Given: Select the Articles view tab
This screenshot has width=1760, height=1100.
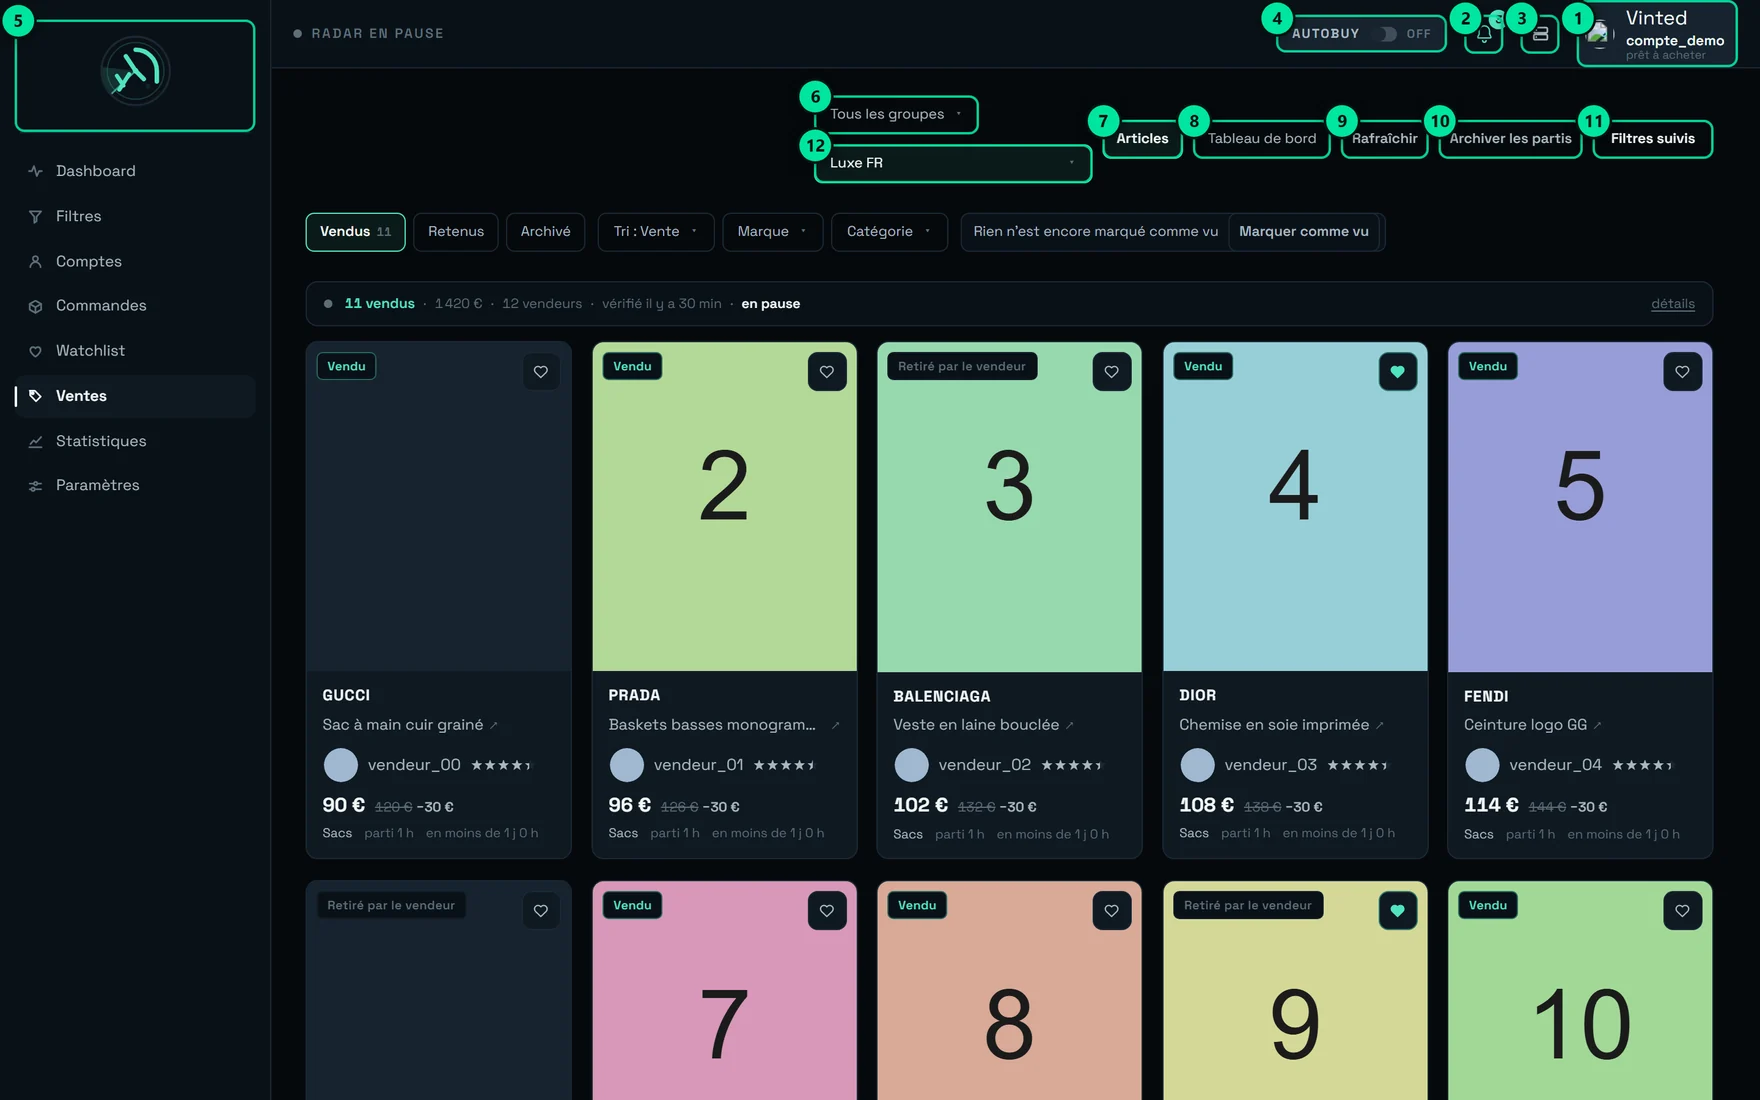Looking at the screenshot, I should [x=1142, y=139].
